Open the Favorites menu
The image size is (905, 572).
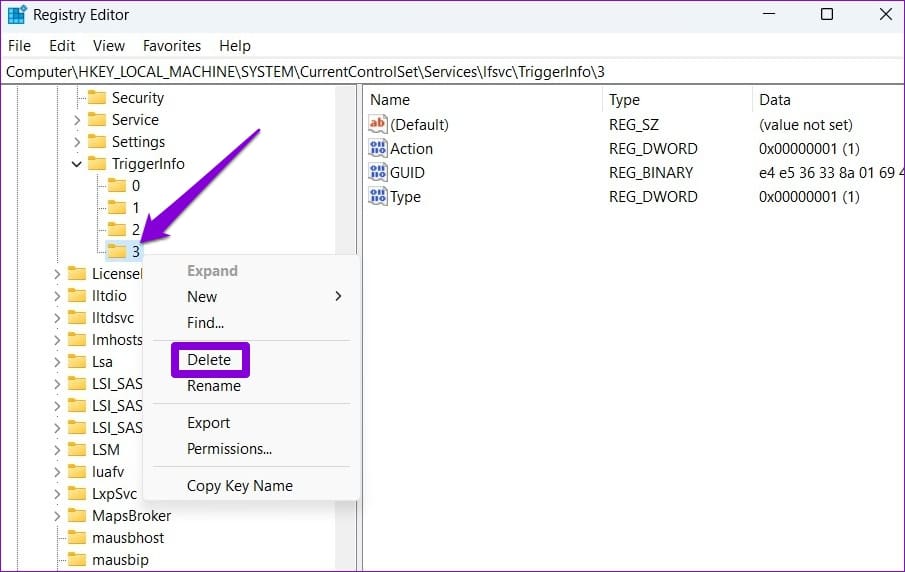click(x=172, y=46)
